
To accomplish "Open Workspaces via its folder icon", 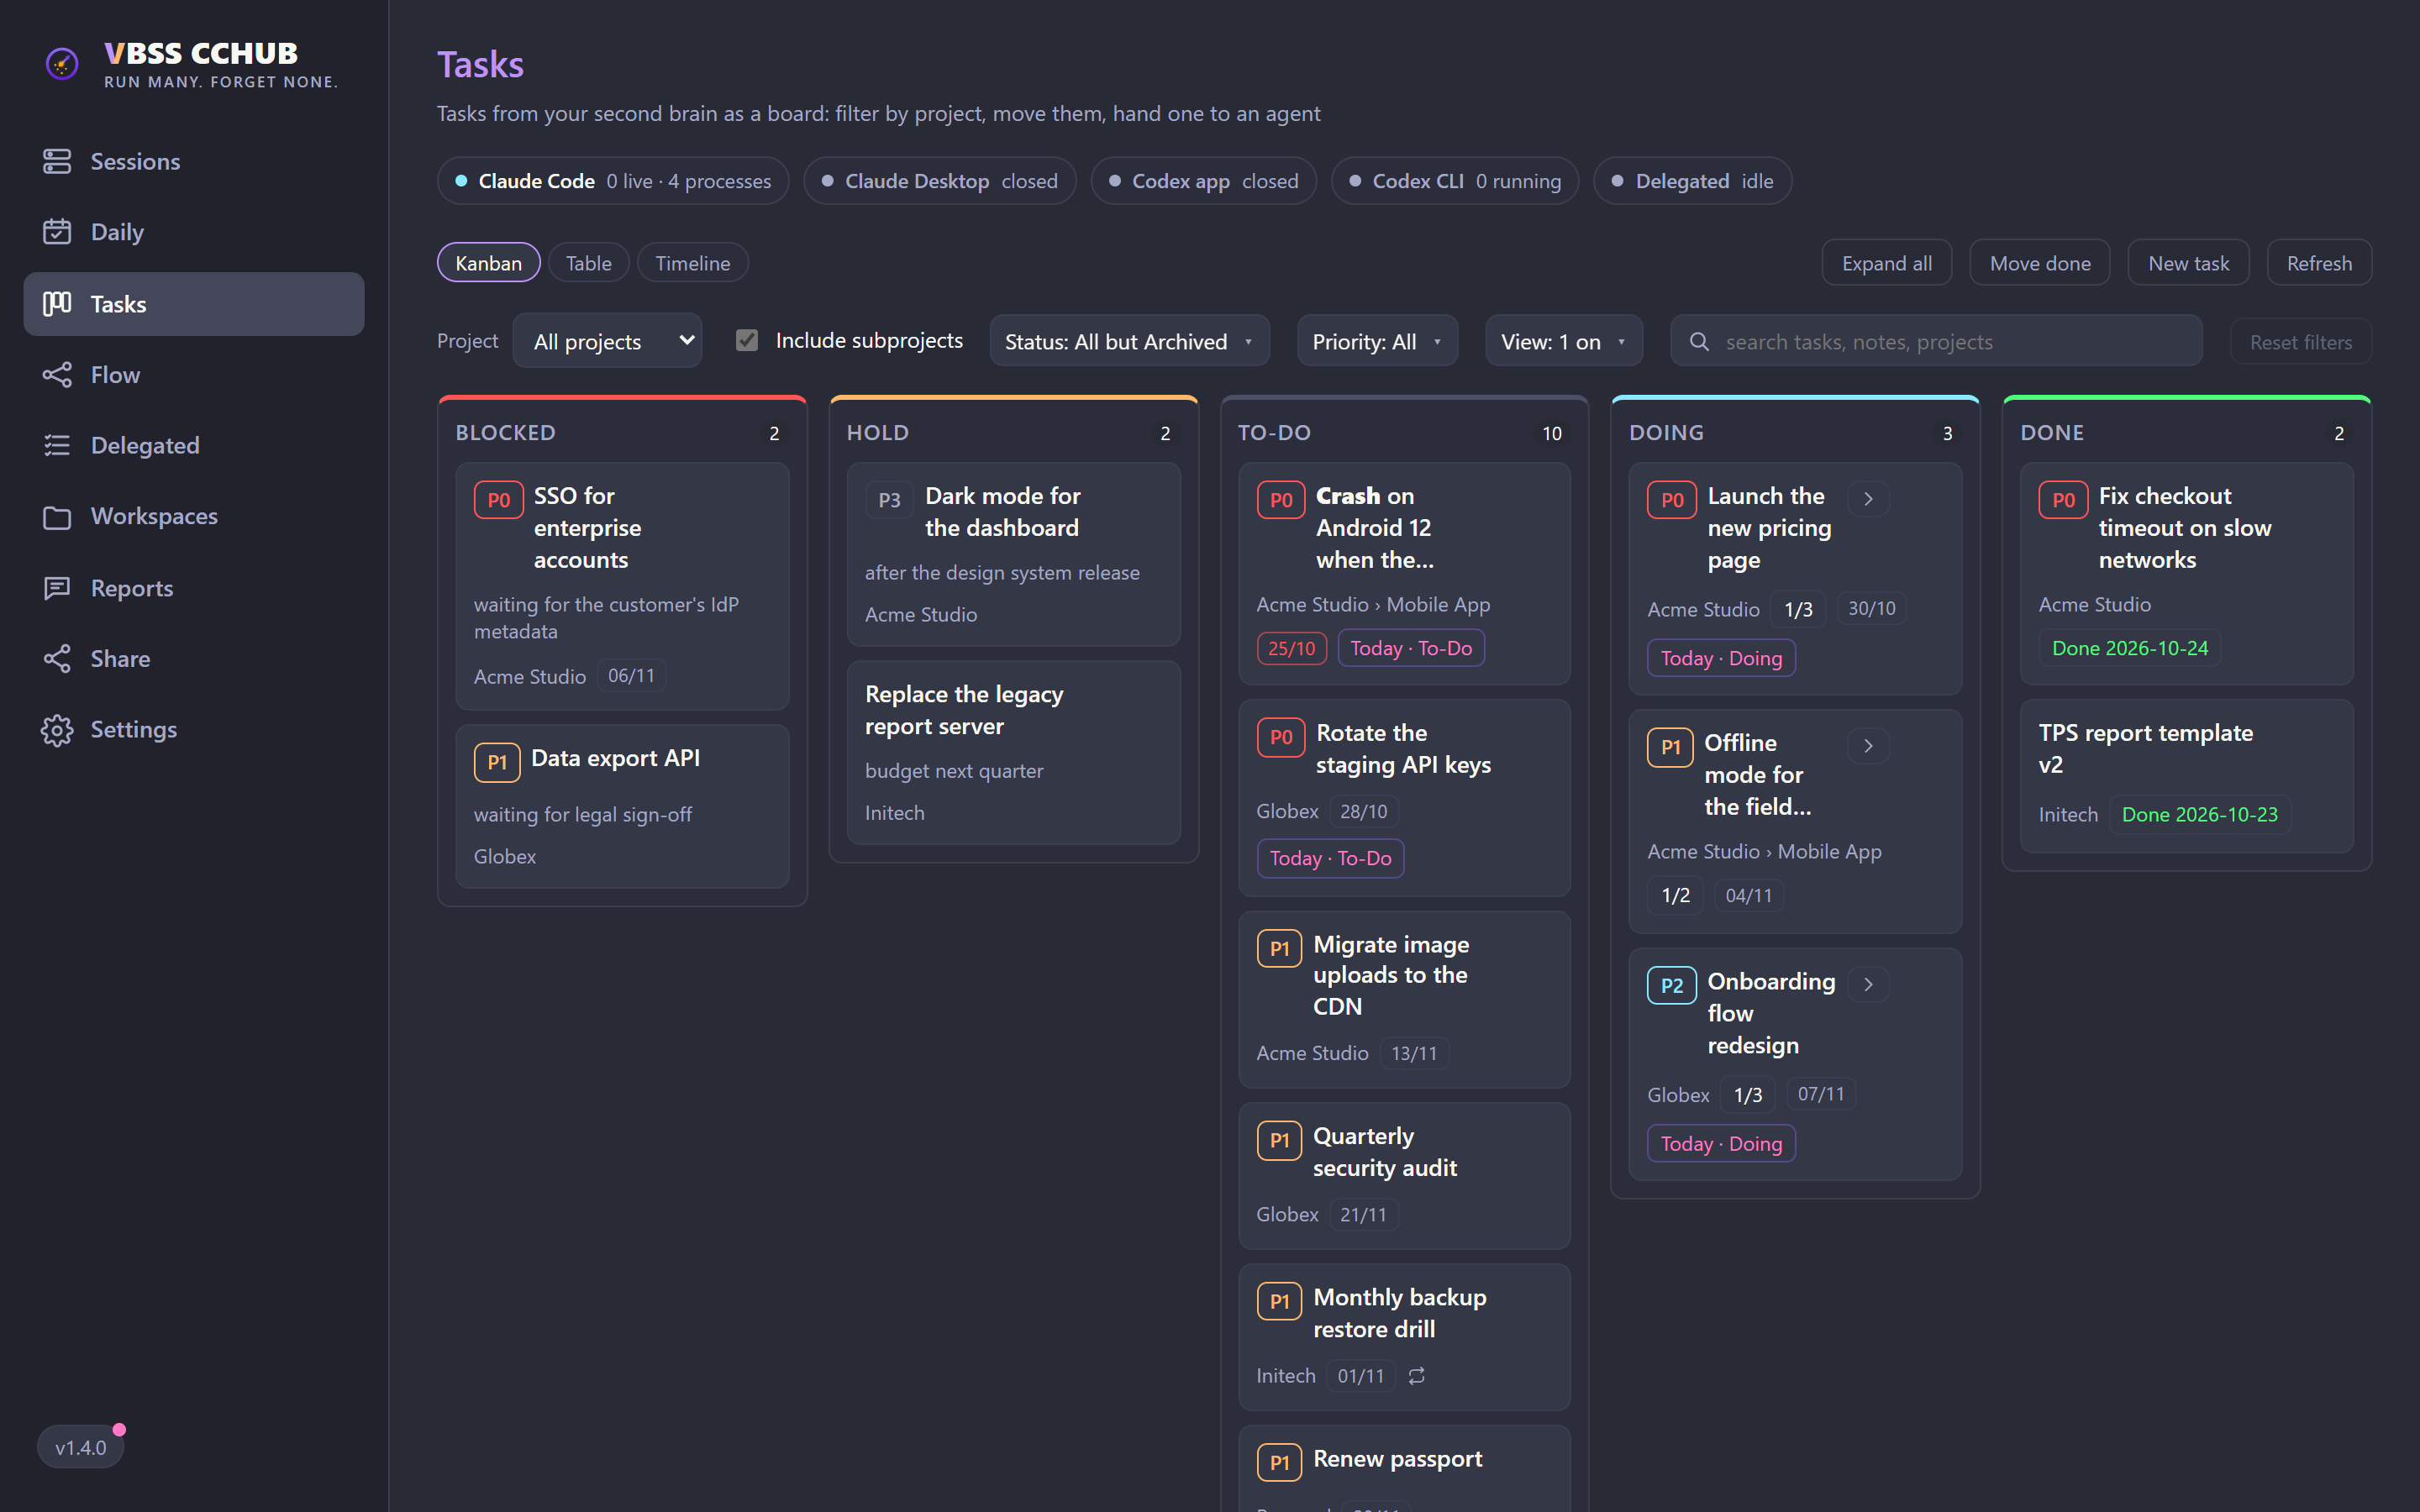I will click(x=57, y=517).
